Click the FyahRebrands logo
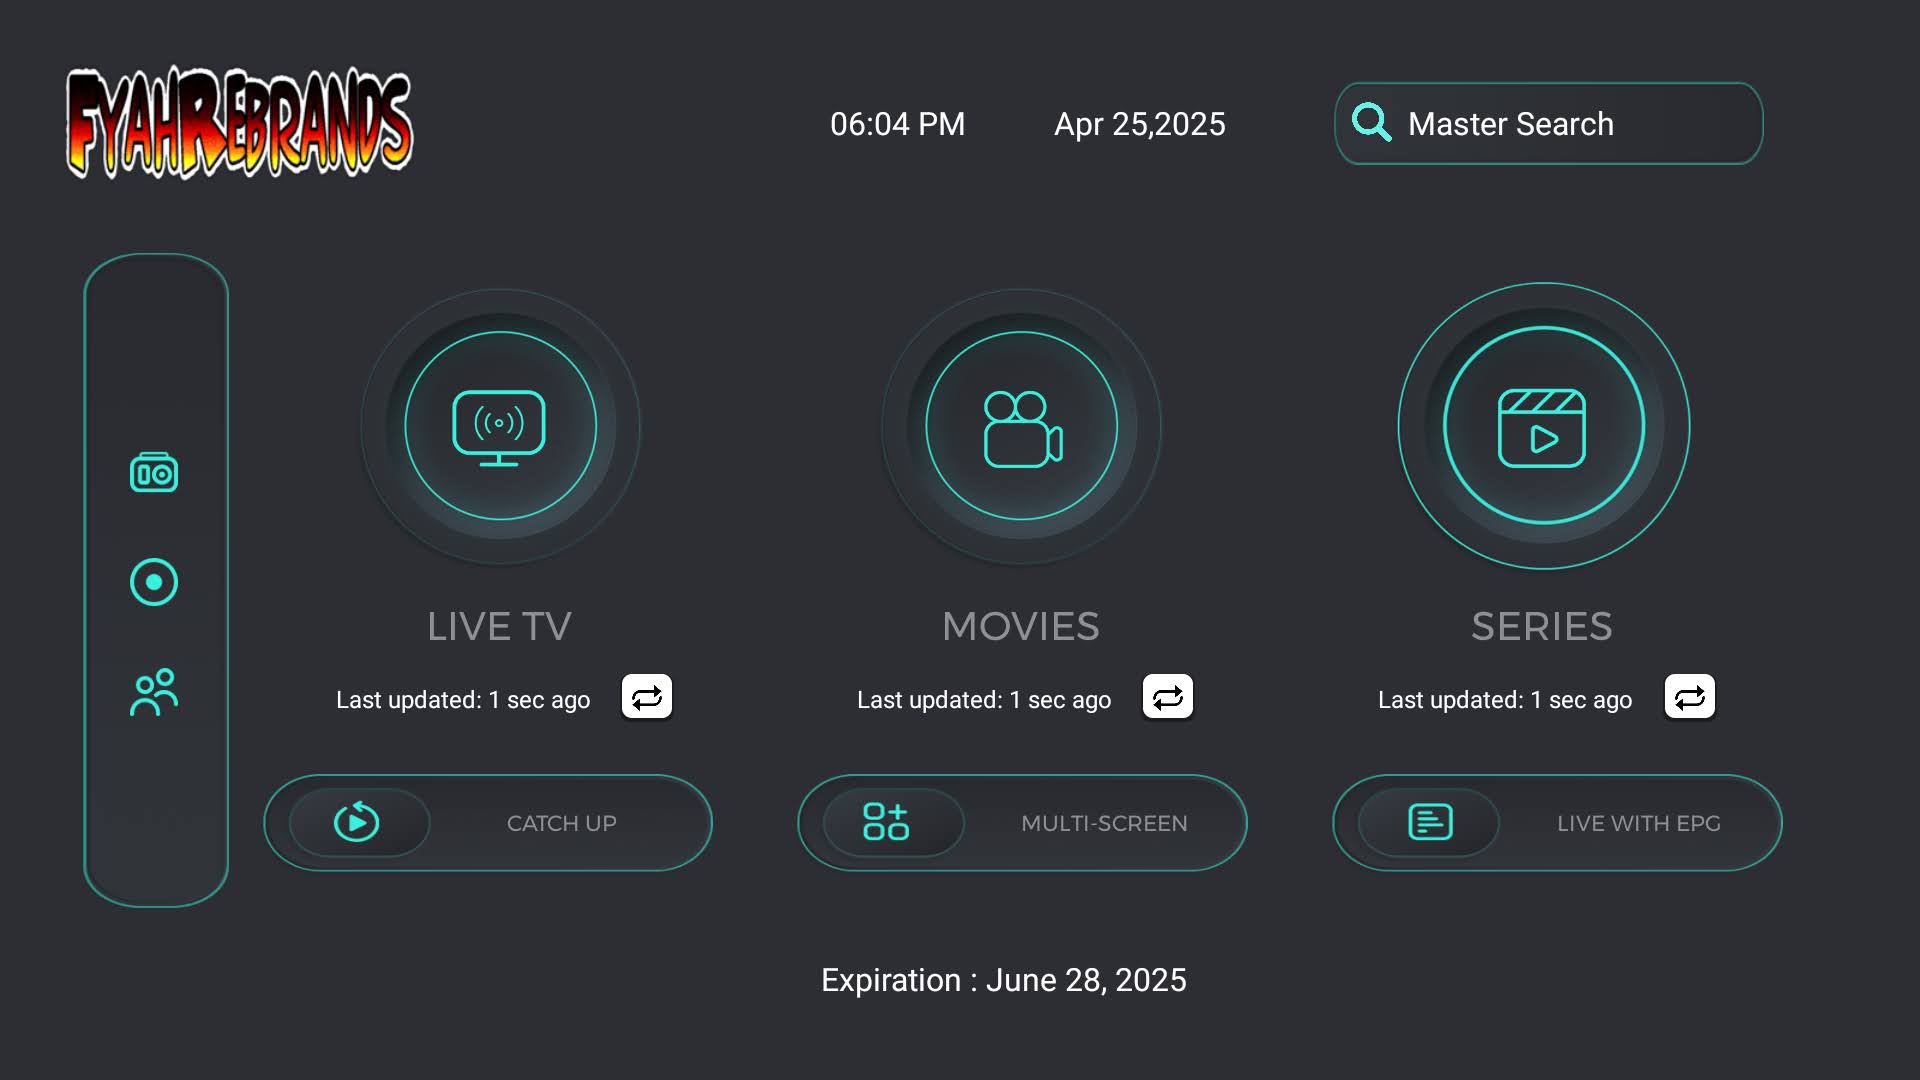Viewport: 1920px width, 1080px height. point(239,124)
